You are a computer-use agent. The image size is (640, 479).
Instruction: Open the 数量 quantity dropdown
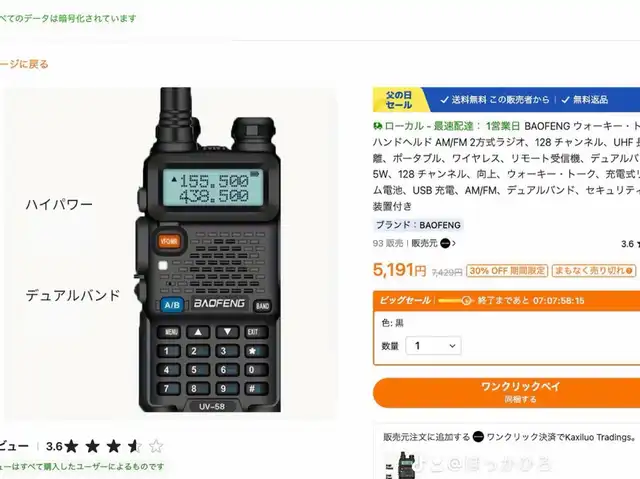point(433,346)
